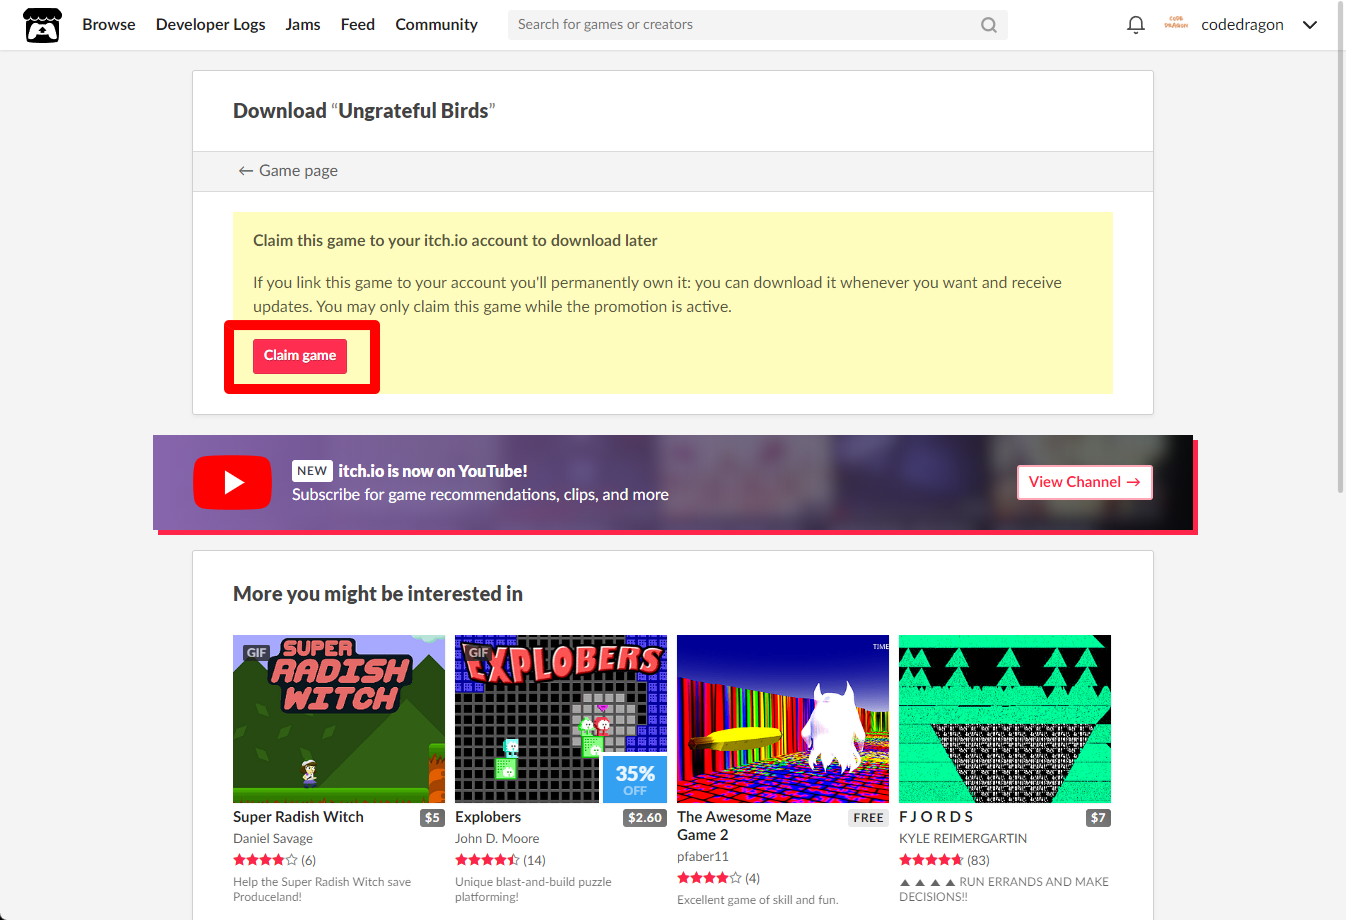Image resolution: width=1346 pixels, height=920 pixels.
Task: Open The Awesome Maze Game 2 title
Action: [x=744, y=826]
